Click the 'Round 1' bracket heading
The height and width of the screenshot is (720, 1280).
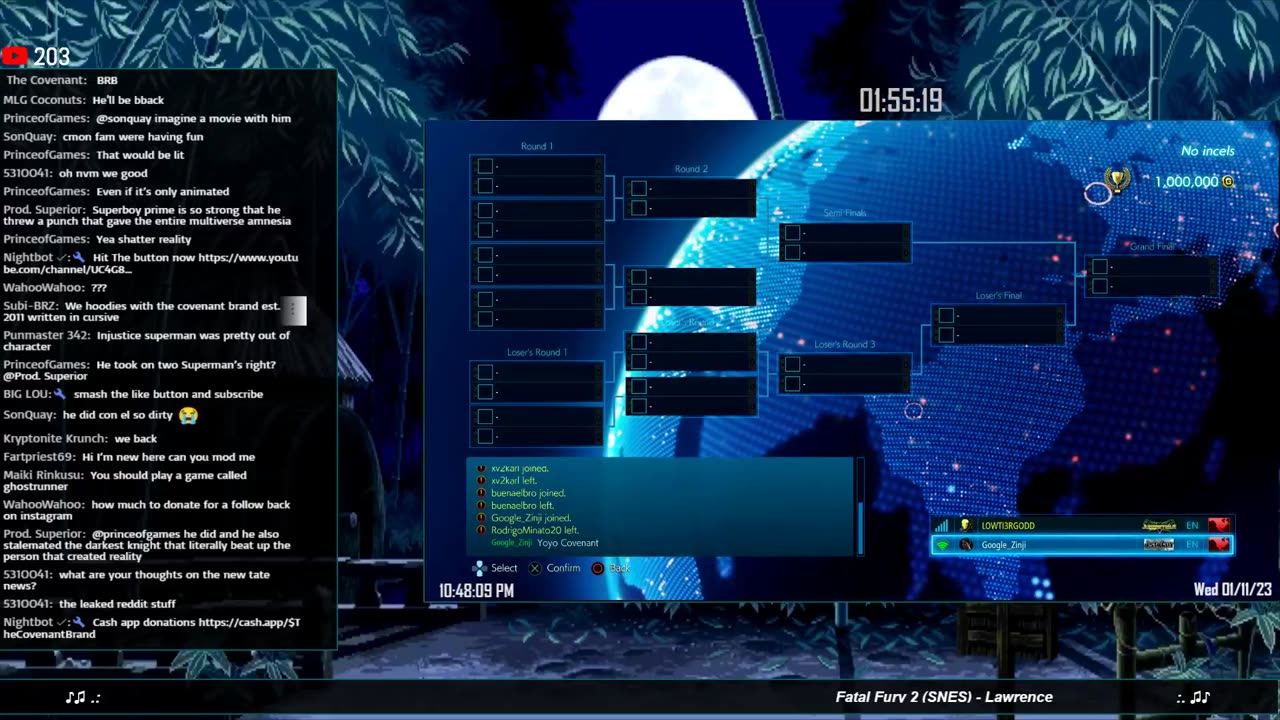pos(537,147)
